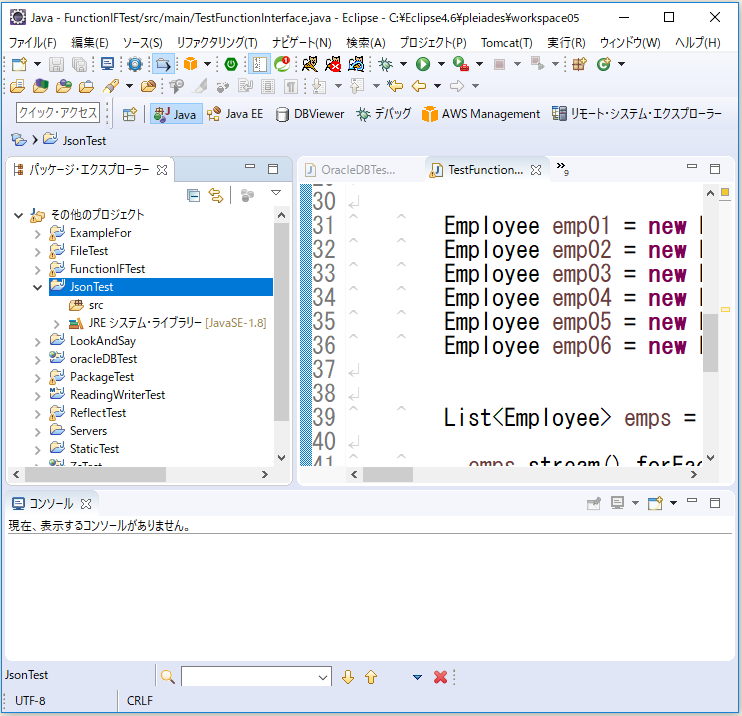The image size is (742, 716).
Task: Click the Save All toolbar icon
Action: [79, 64]
